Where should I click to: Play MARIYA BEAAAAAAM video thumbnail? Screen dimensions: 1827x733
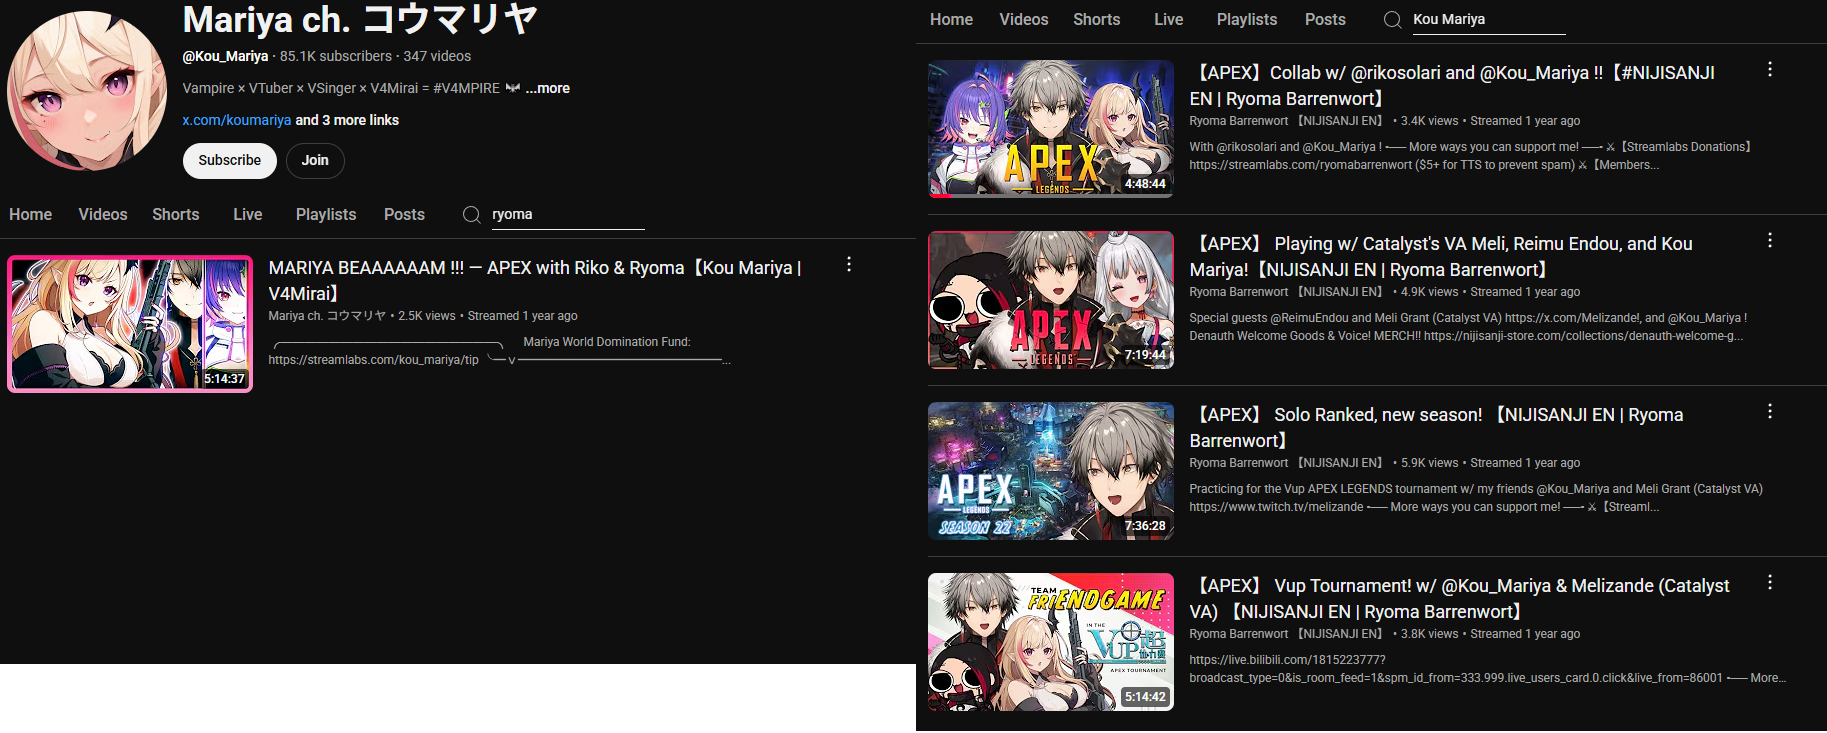point(130,324)
